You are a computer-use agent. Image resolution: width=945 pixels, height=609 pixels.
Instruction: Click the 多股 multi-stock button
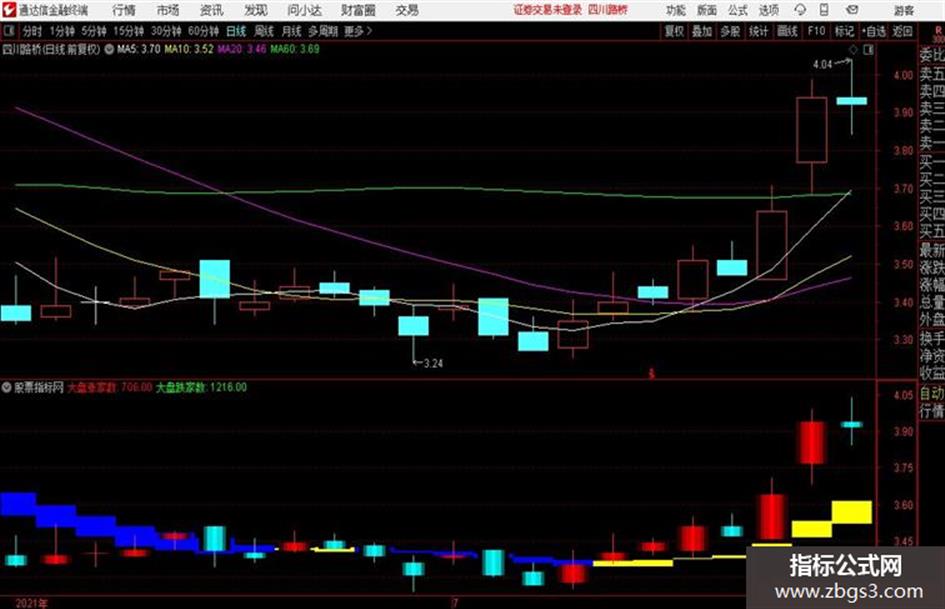pos(730,31)
